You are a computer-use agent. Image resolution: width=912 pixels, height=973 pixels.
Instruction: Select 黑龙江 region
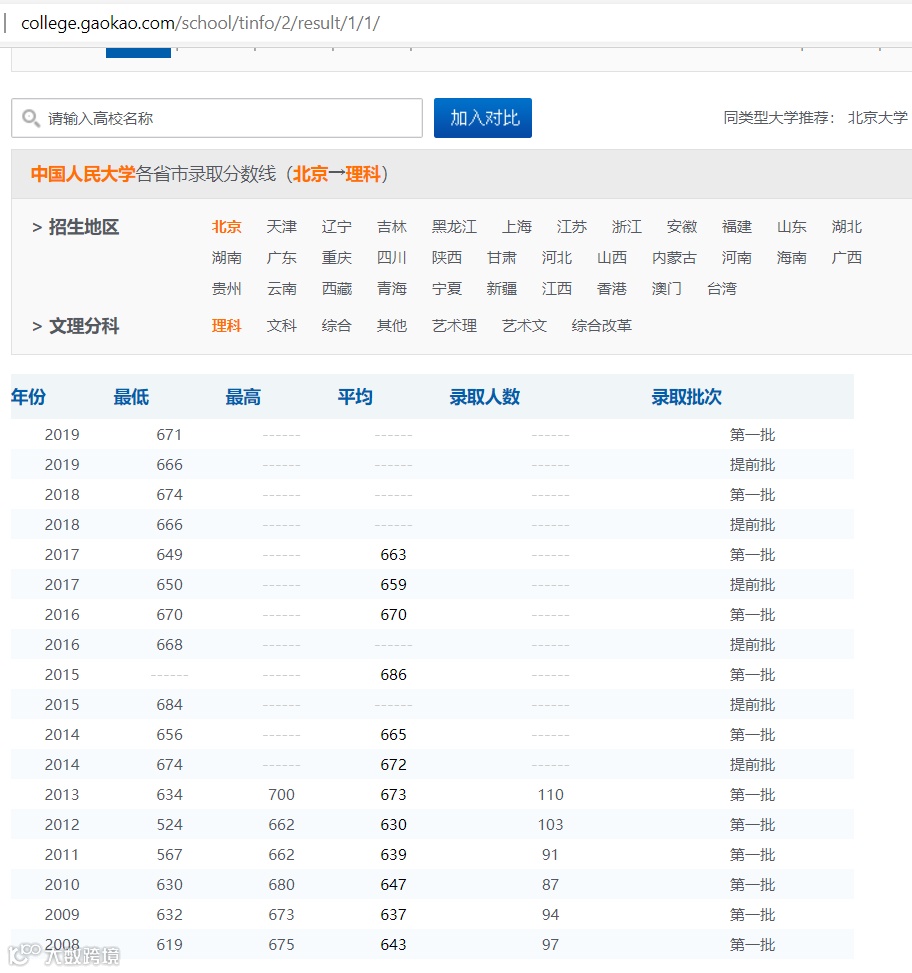pyautogui.click(x=455, y=226)
